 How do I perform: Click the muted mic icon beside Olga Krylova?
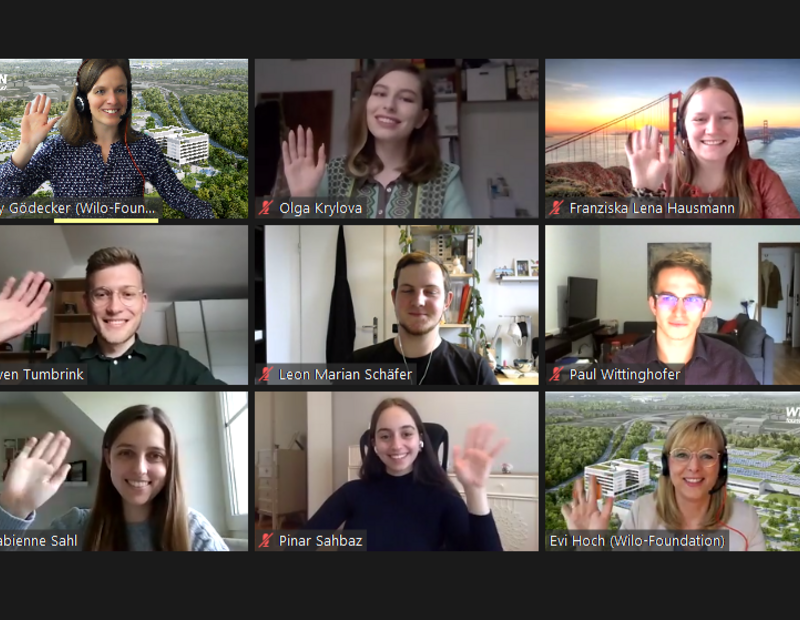click(x=265, y=208)
